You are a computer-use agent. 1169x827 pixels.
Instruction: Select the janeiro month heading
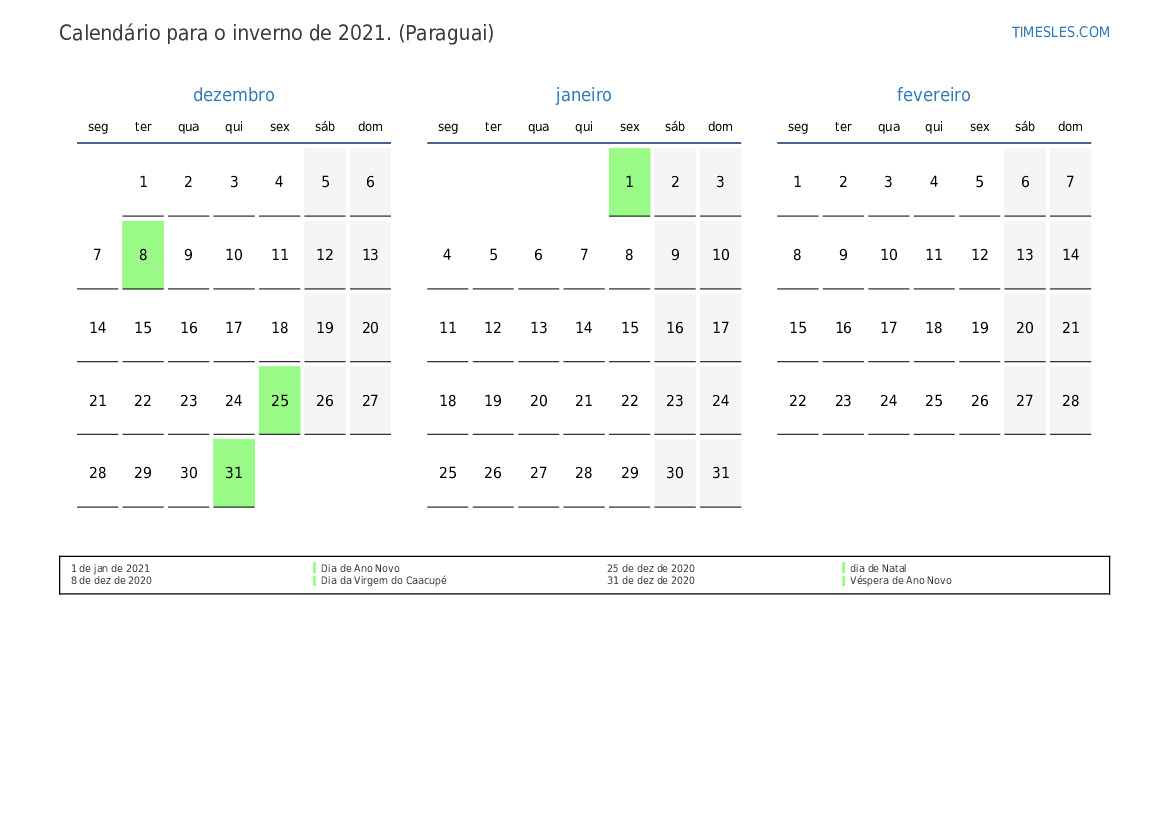click(x=584, y=95)
